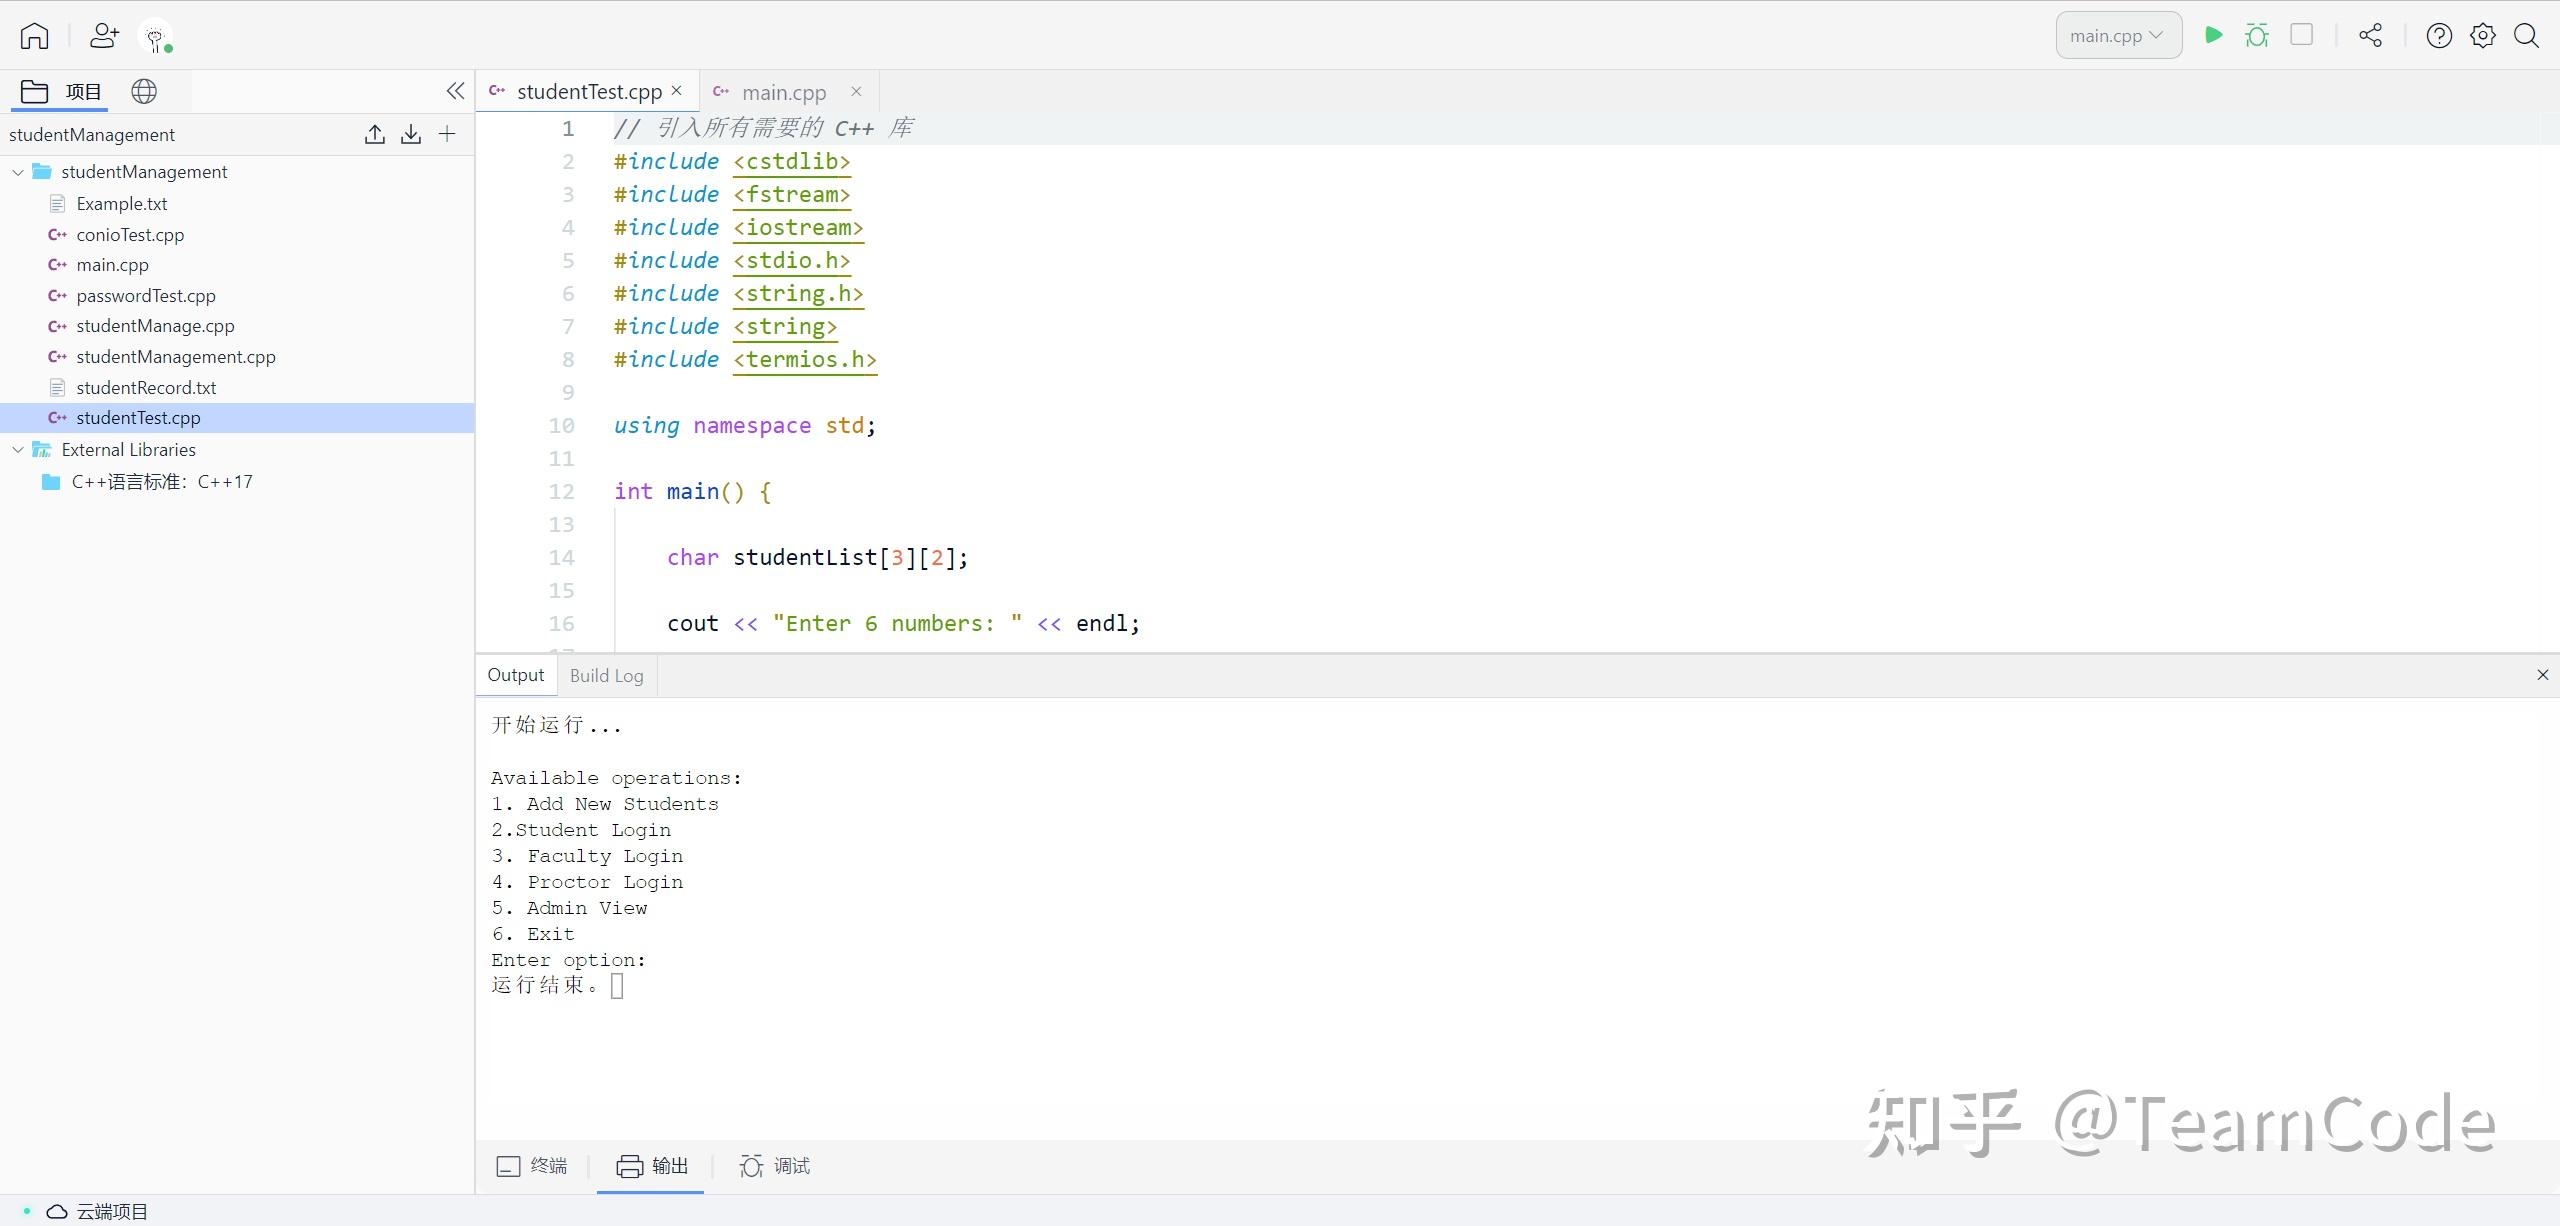Click the add collaborator icon
Image resolution: width=2560 pixels, height=1226 pixels.
pos(104,36)
